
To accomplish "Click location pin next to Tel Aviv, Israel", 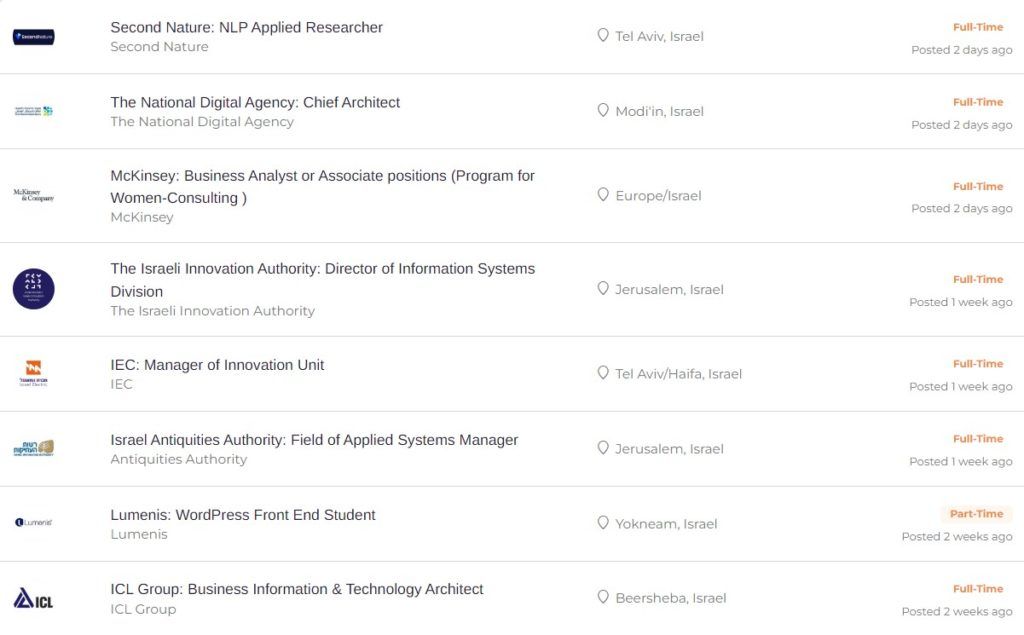I will tap(603, 35).
